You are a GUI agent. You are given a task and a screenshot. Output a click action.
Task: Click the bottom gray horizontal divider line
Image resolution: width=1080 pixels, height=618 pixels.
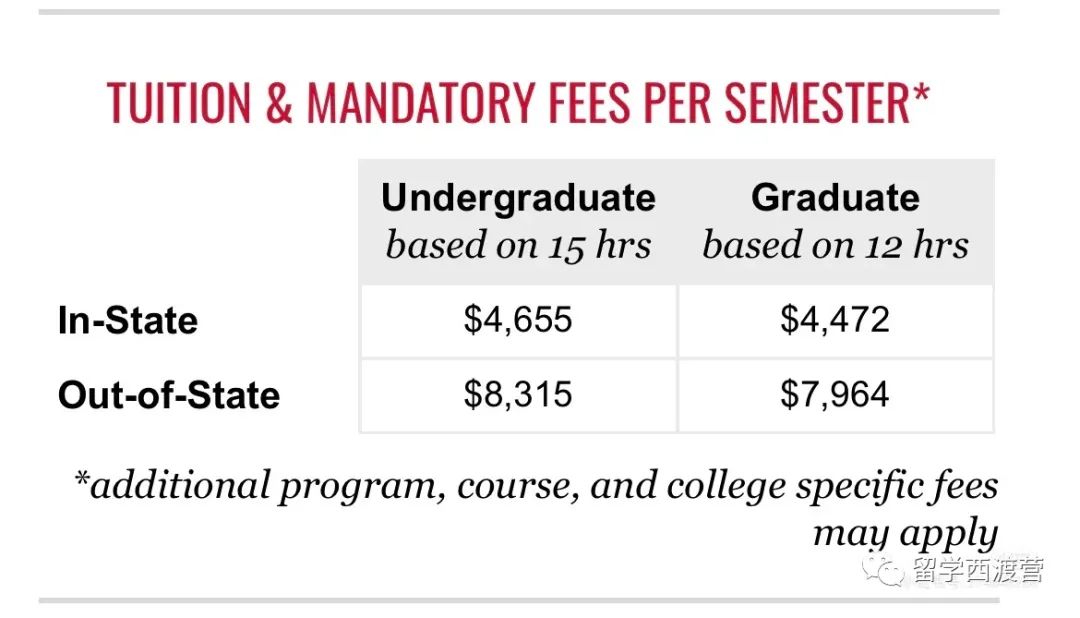click(519, 601)
